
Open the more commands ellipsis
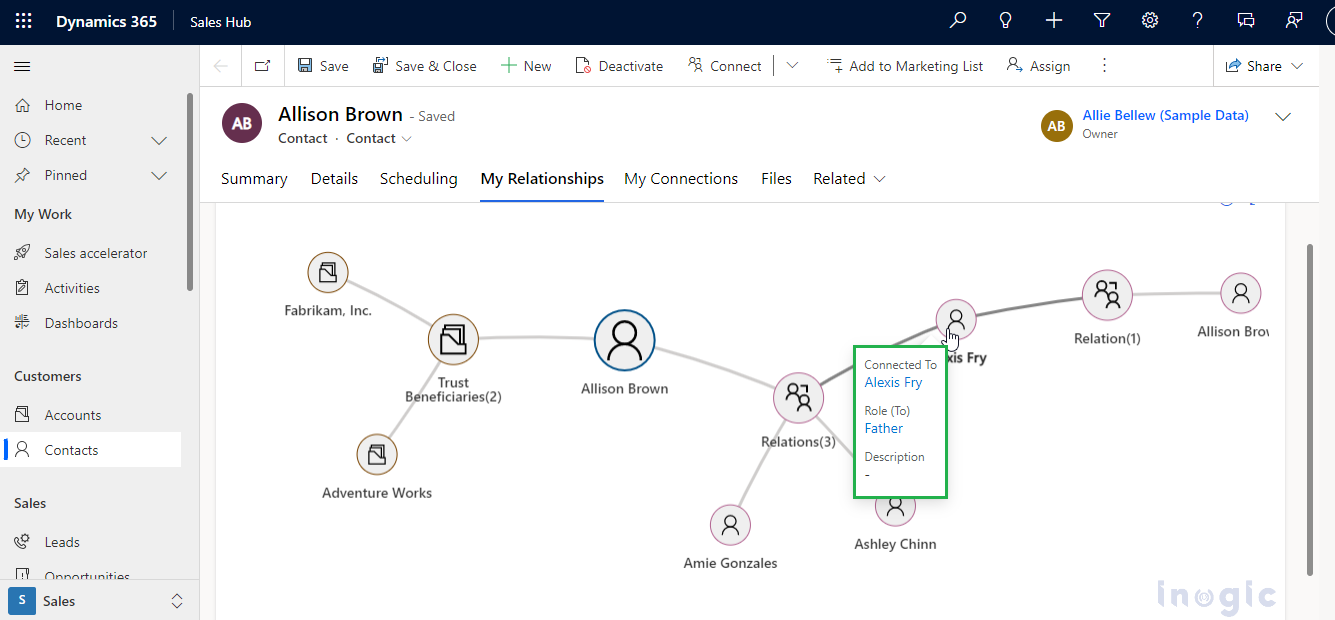(x=1104, y=66)
